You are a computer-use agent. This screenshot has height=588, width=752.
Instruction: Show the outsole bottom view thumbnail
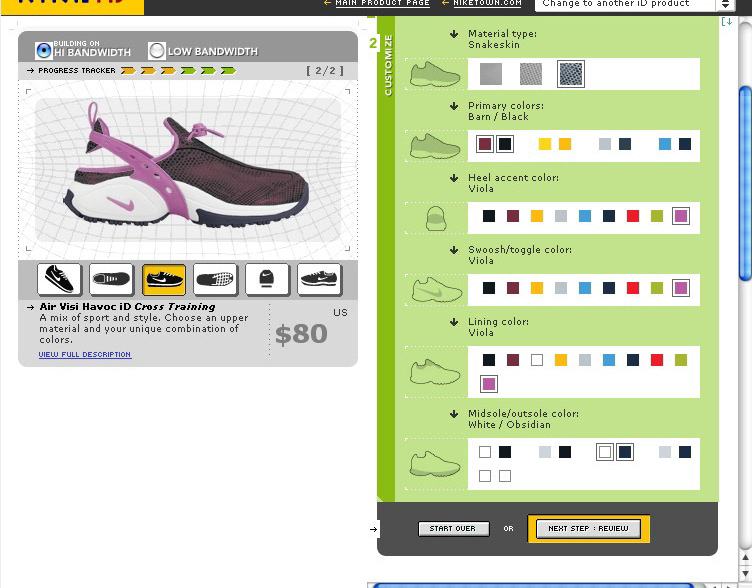(215, 279)
